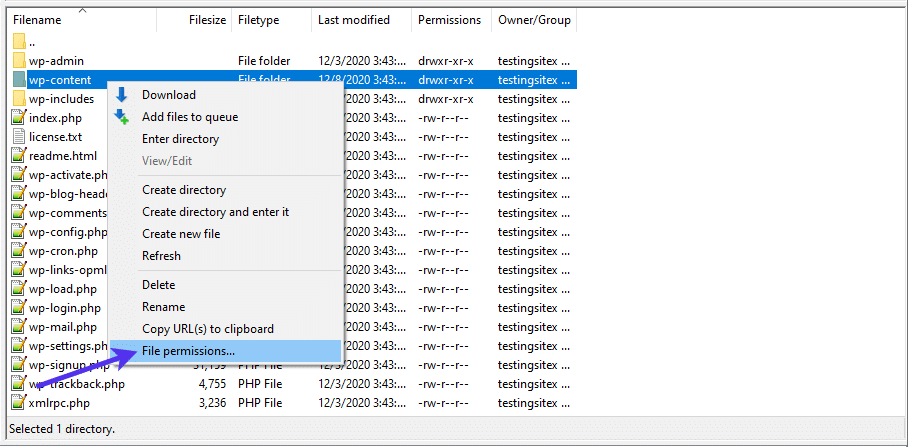This screenshot has height=447, width=908.
Task: Click the wp-includes folder icon
Action: pos(19,99)
